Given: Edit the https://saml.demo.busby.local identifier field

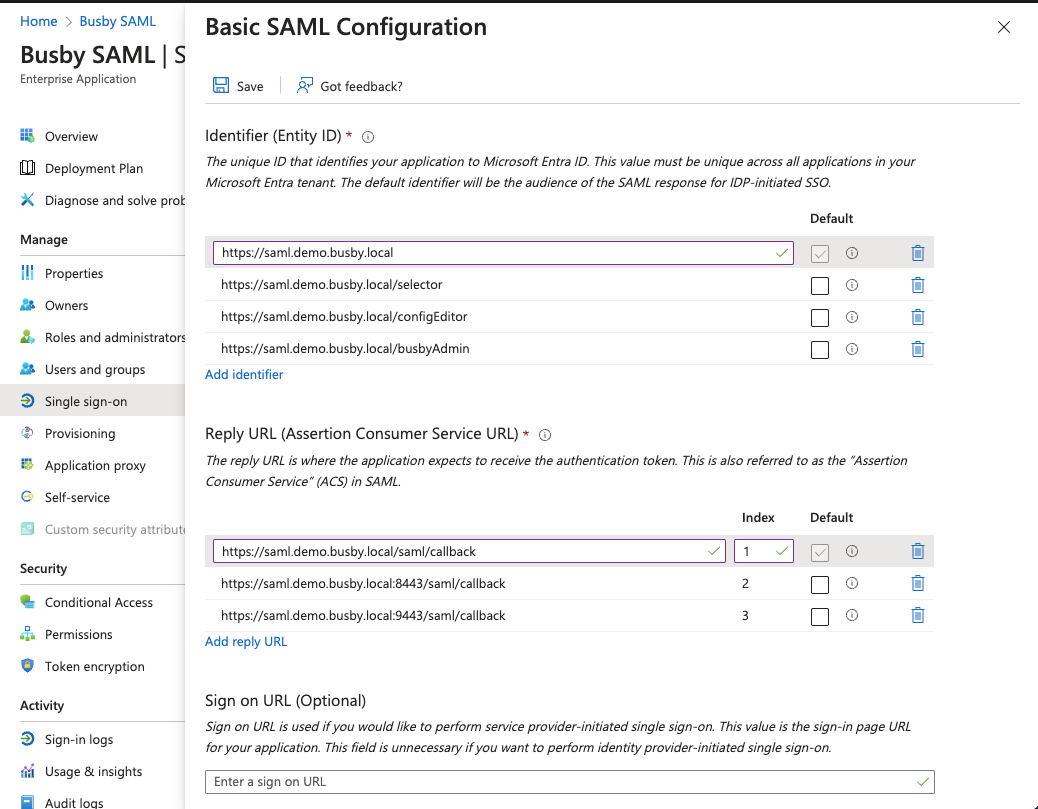Looking at the screenshot, I should coord(503,253).
